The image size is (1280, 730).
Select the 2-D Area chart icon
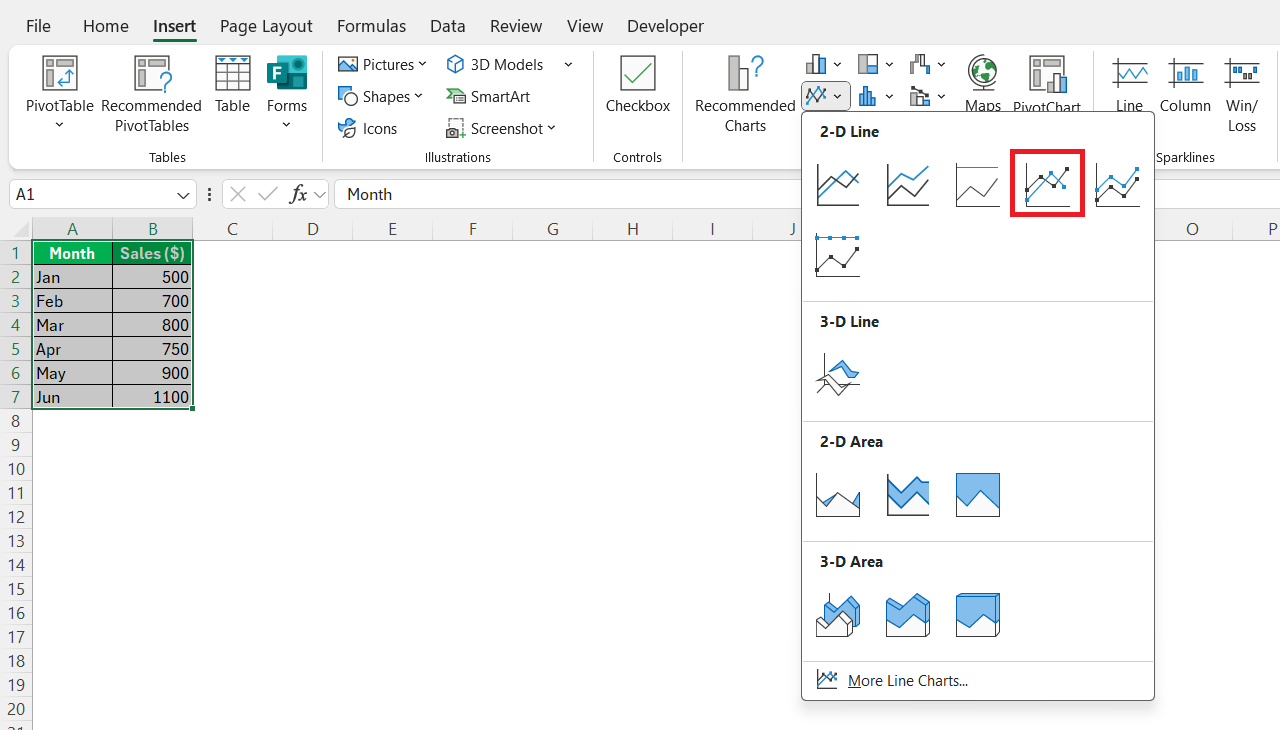tap(838, 495)
